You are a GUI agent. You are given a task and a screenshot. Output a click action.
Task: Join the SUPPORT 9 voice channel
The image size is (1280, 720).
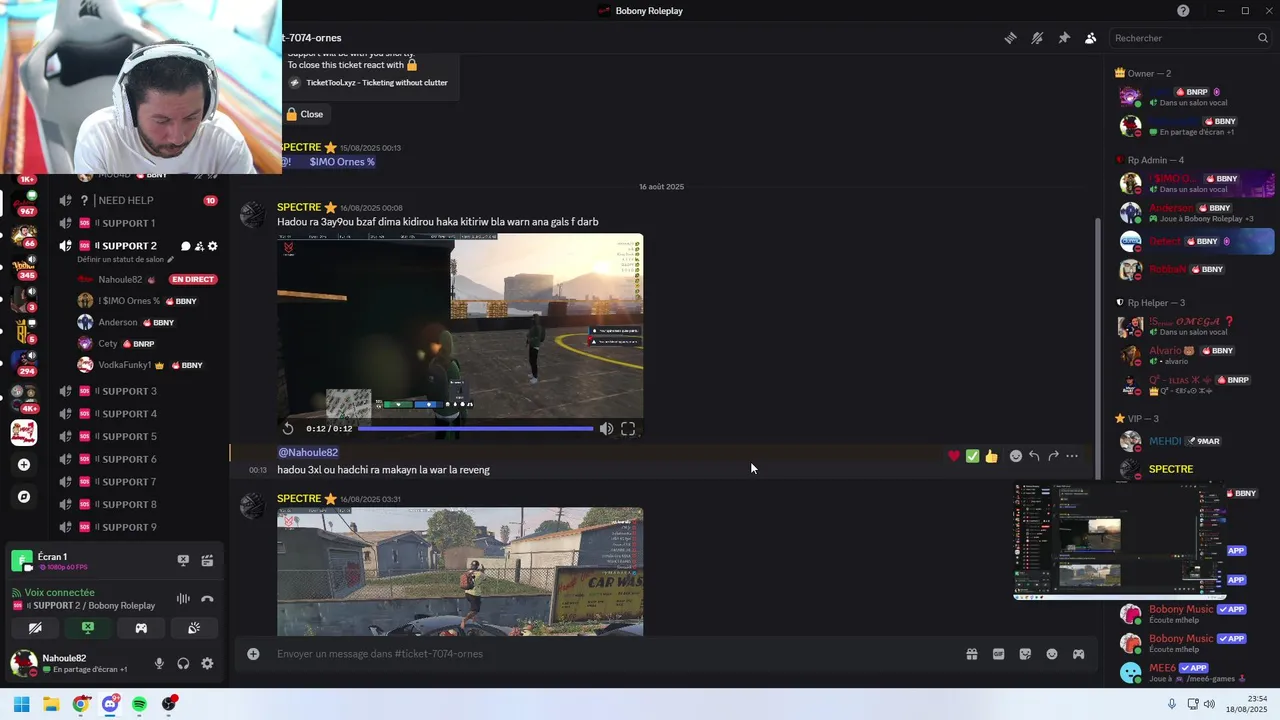140,527
